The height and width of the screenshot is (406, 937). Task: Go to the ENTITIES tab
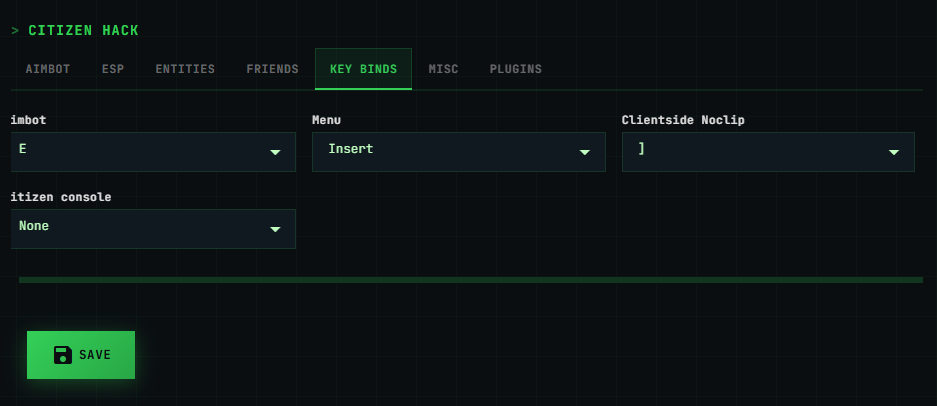click(185, 69)
